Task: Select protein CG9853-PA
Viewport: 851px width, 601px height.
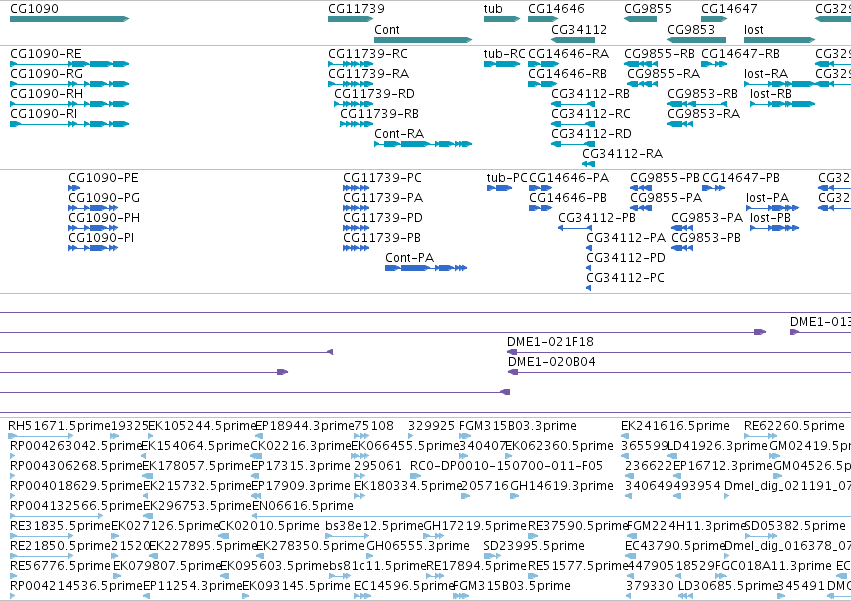Action: click(x=682, y=229)
